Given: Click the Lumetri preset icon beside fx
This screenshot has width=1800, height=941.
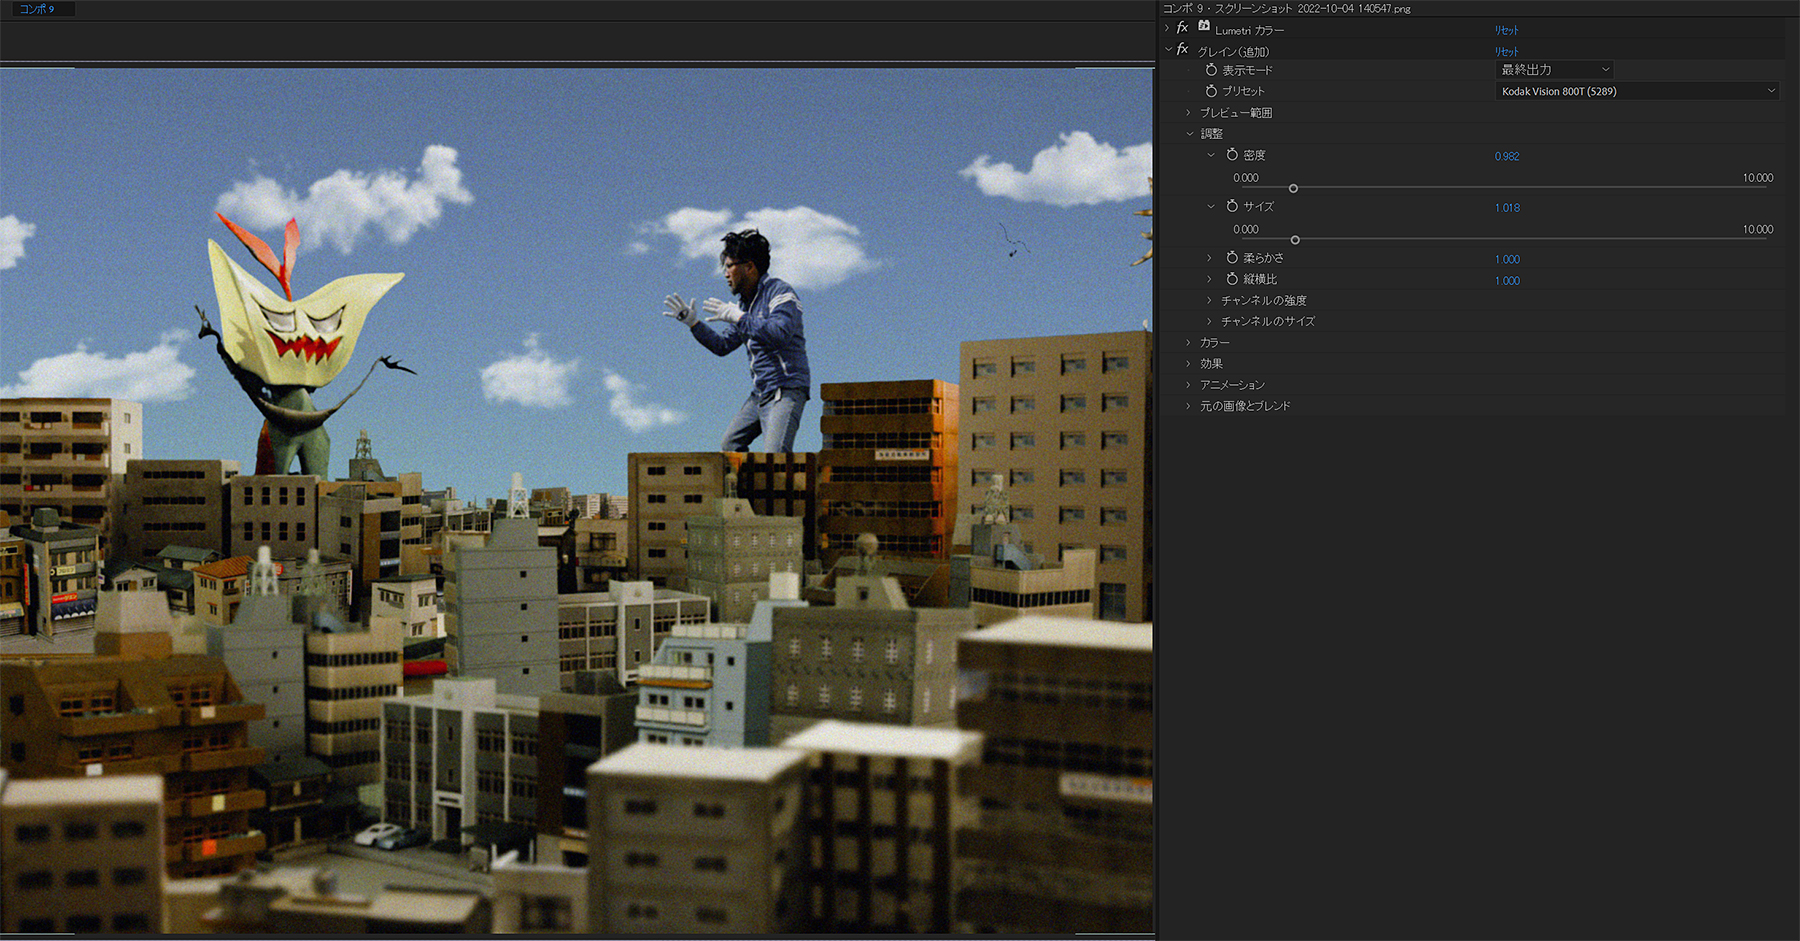Looking at the screenshot, I should 1204,27.
